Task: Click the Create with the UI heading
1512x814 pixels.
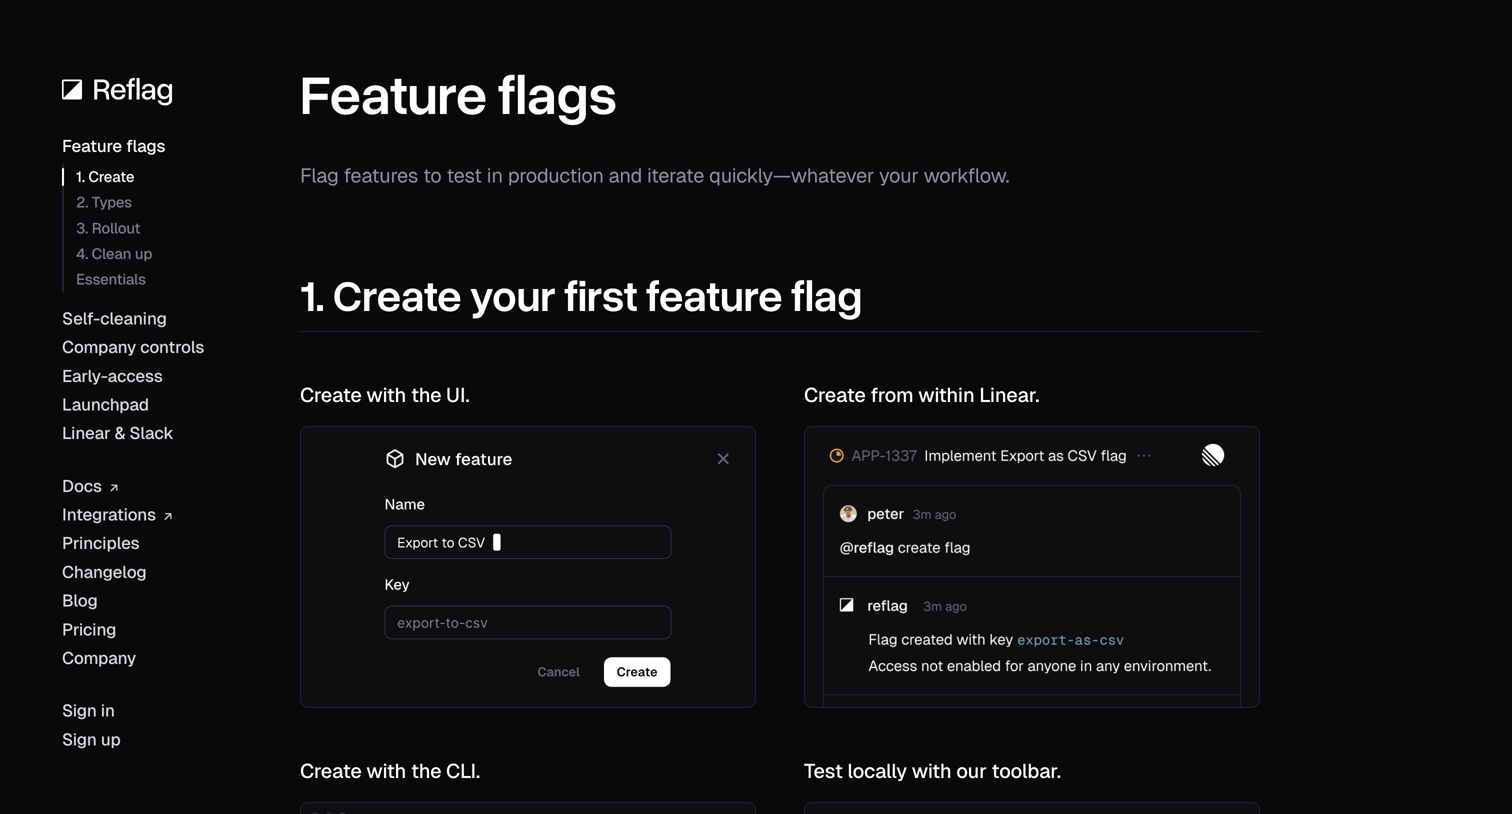Action: [385, 395]
